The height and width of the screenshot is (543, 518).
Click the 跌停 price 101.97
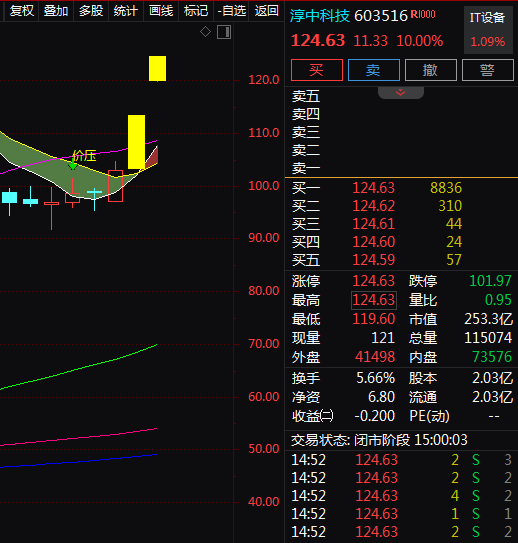[x=490, y=281]
